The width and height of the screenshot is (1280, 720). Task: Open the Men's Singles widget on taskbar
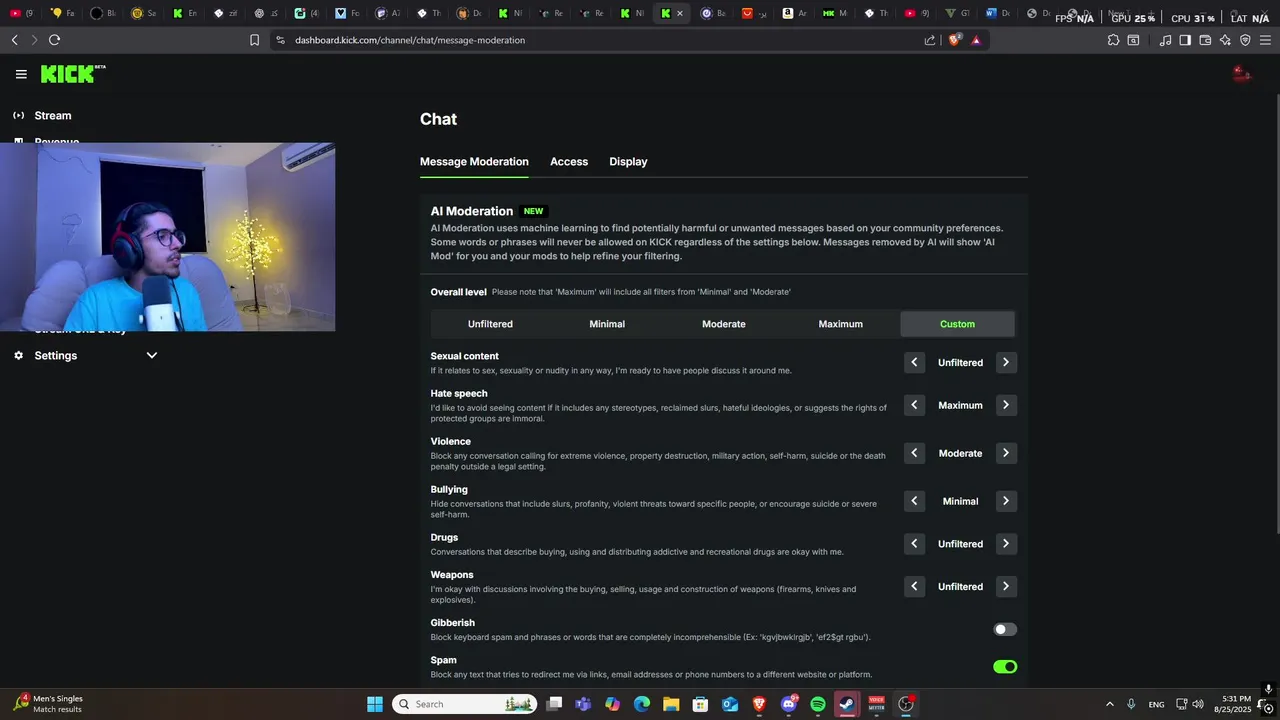pyautogui.click(x=50, y=704)
